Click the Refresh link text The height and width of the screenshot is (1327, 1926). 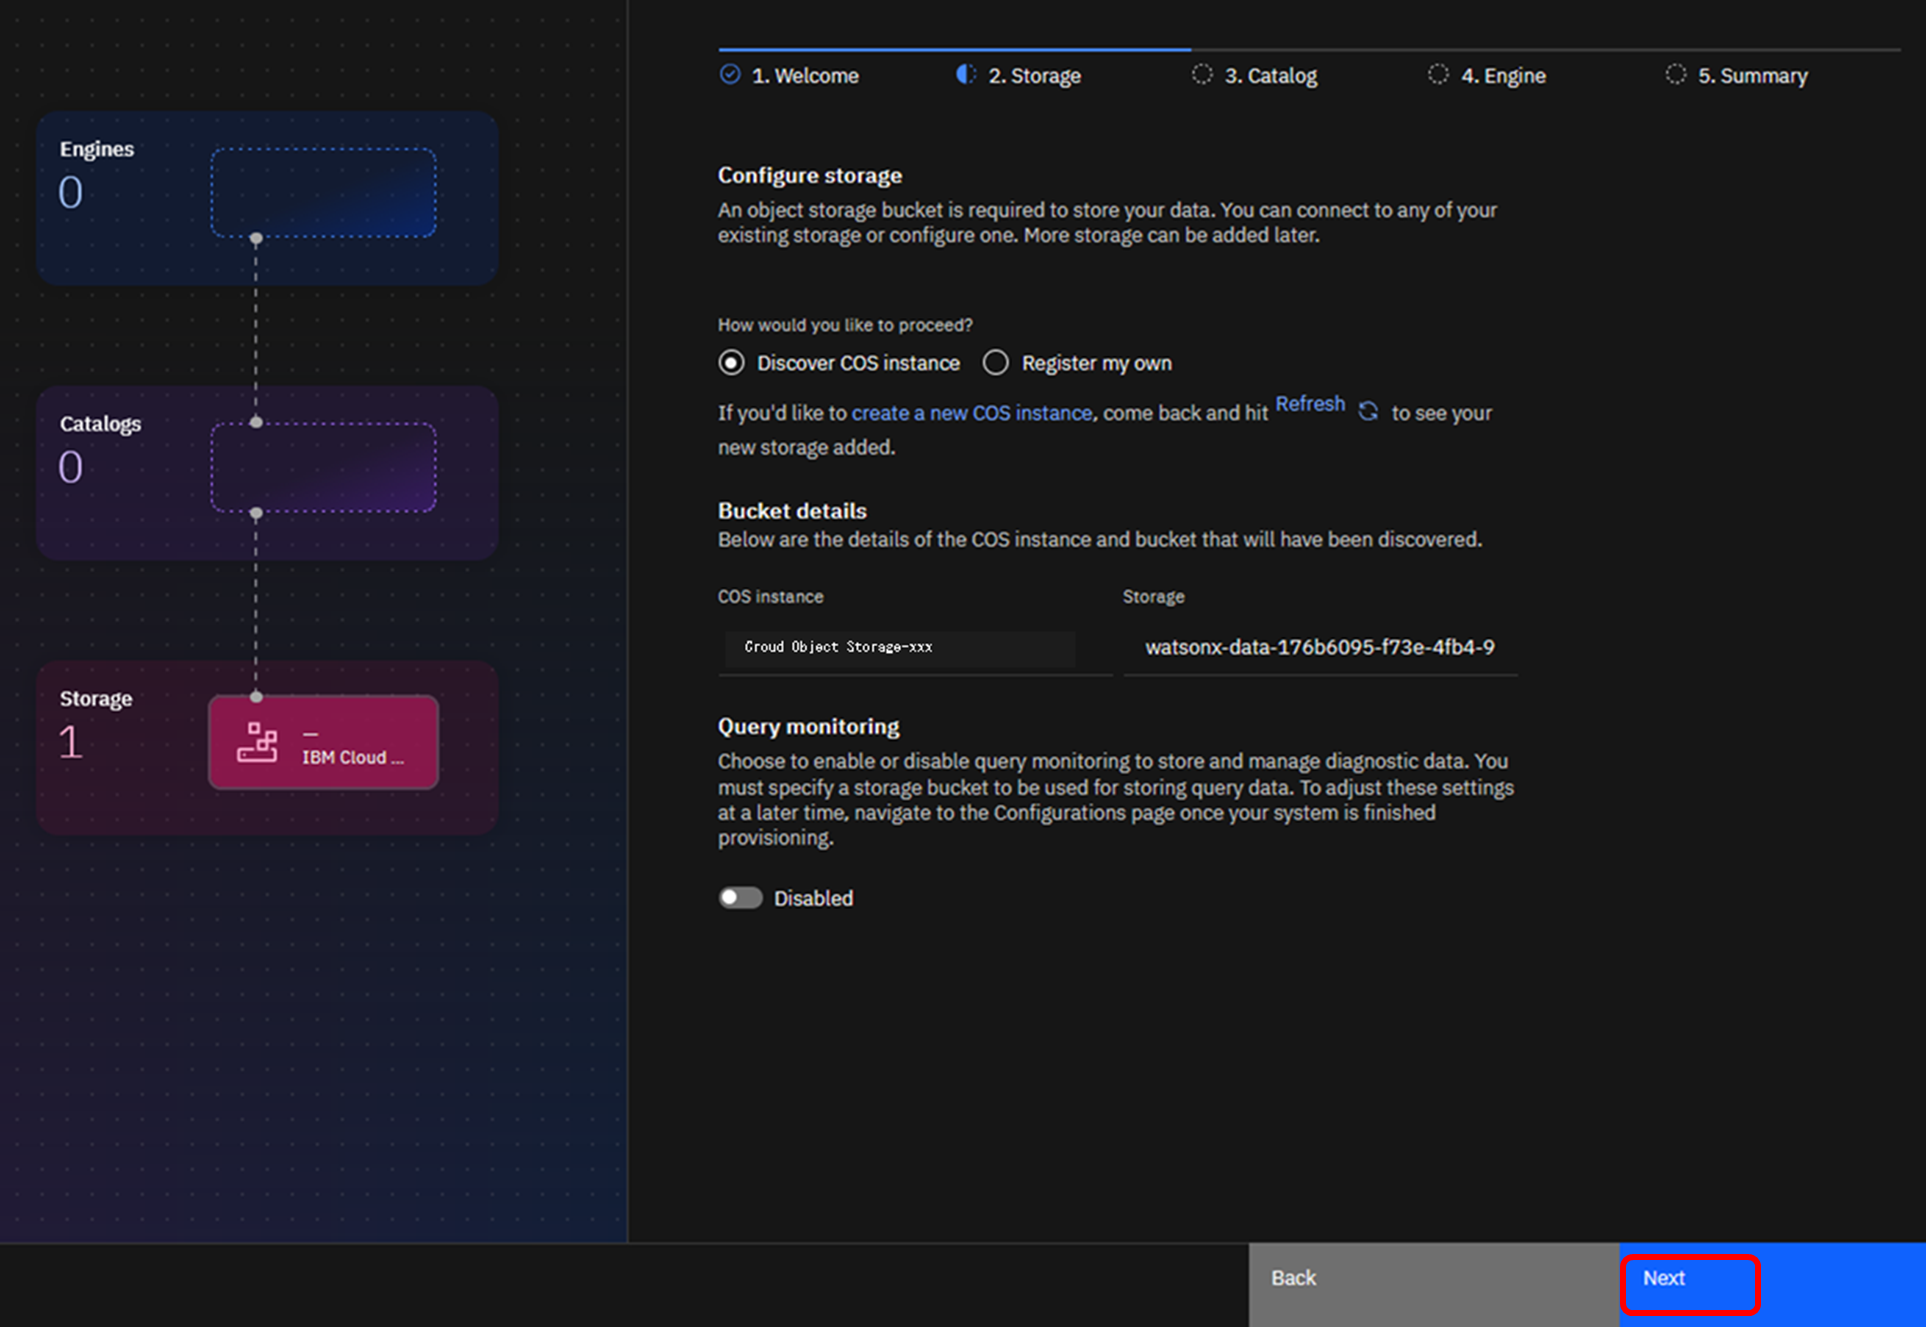1310,404
